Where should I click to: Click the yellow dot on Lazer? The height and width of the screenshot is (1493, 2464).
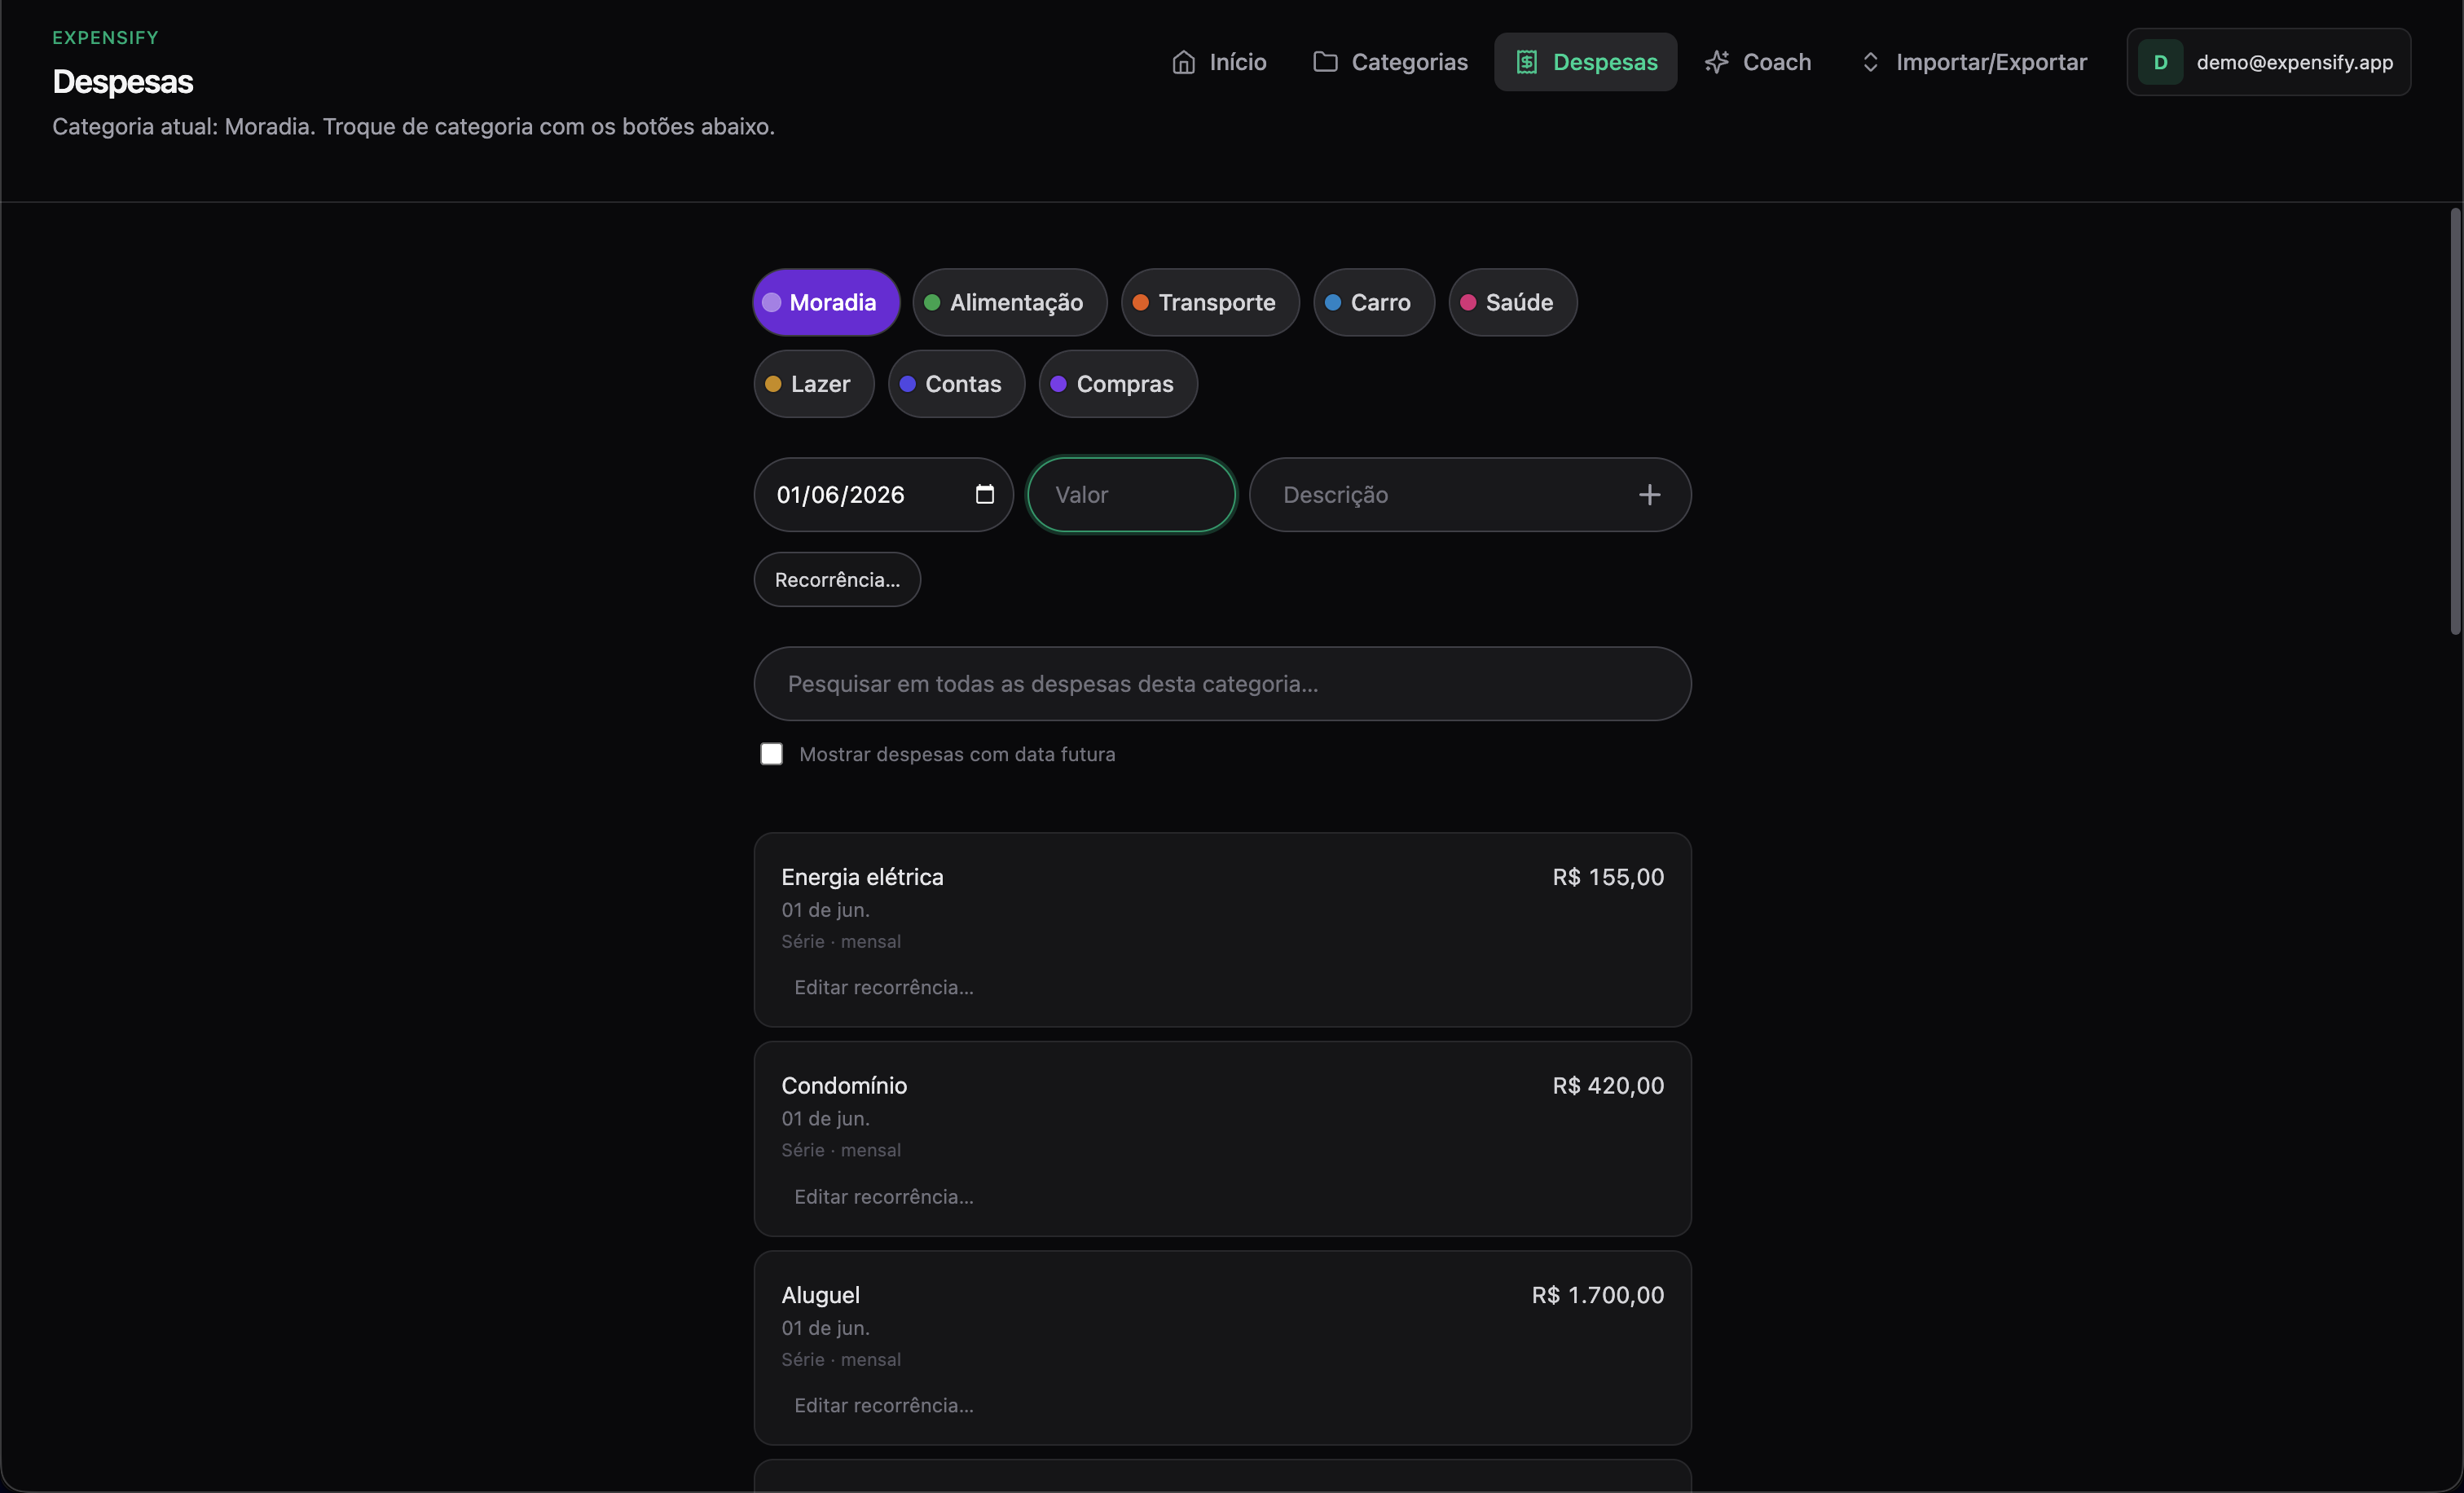pos(773,384)
